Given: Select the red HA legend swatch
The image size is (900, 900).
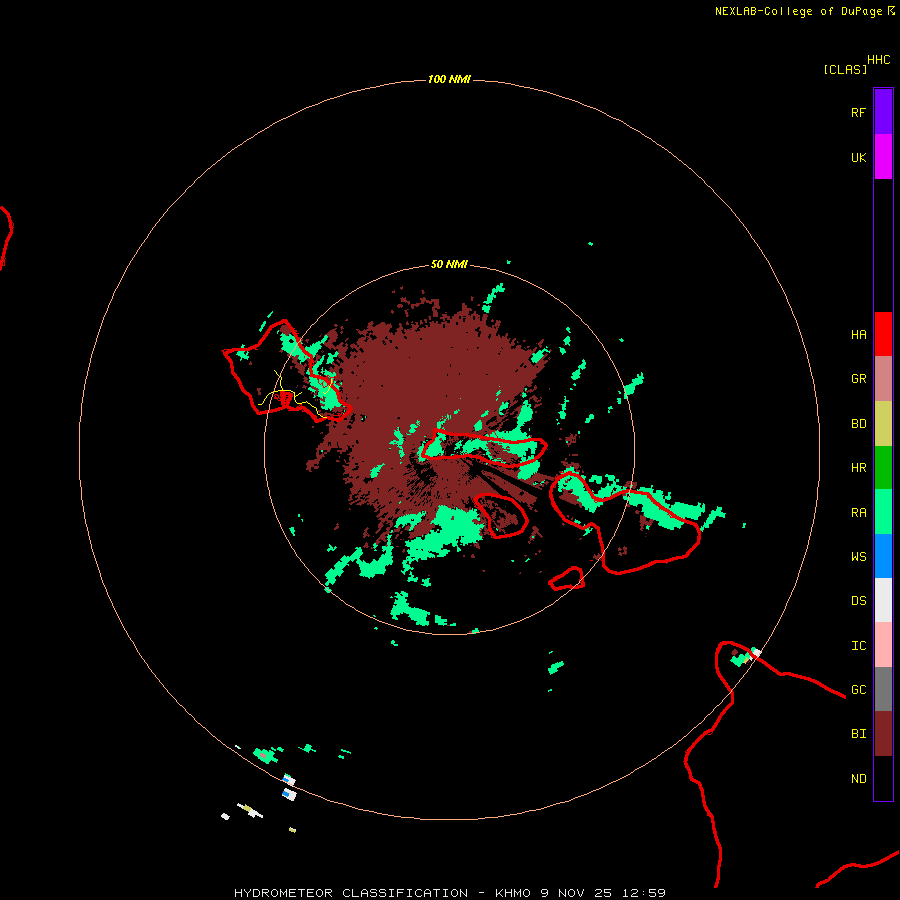Looking at the screenshot, I should (883, 334).
